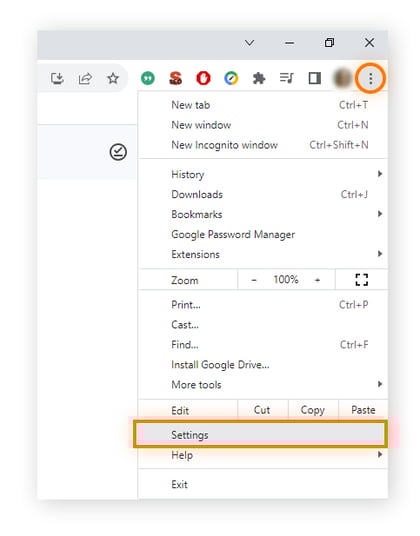Image resolution: width=420 pixels, height=536 pixels.
Task: Toggle the side panel icon
Action: [315, 78]
